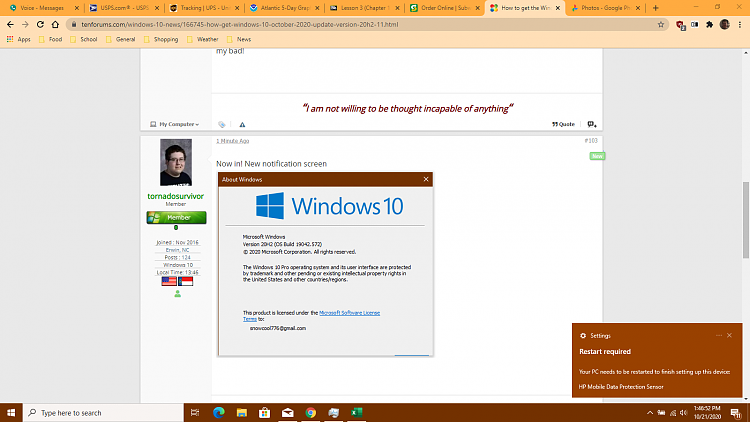
Task: Open the Apps shortcut in bookmarks bar
Action: tap(19, 39)
